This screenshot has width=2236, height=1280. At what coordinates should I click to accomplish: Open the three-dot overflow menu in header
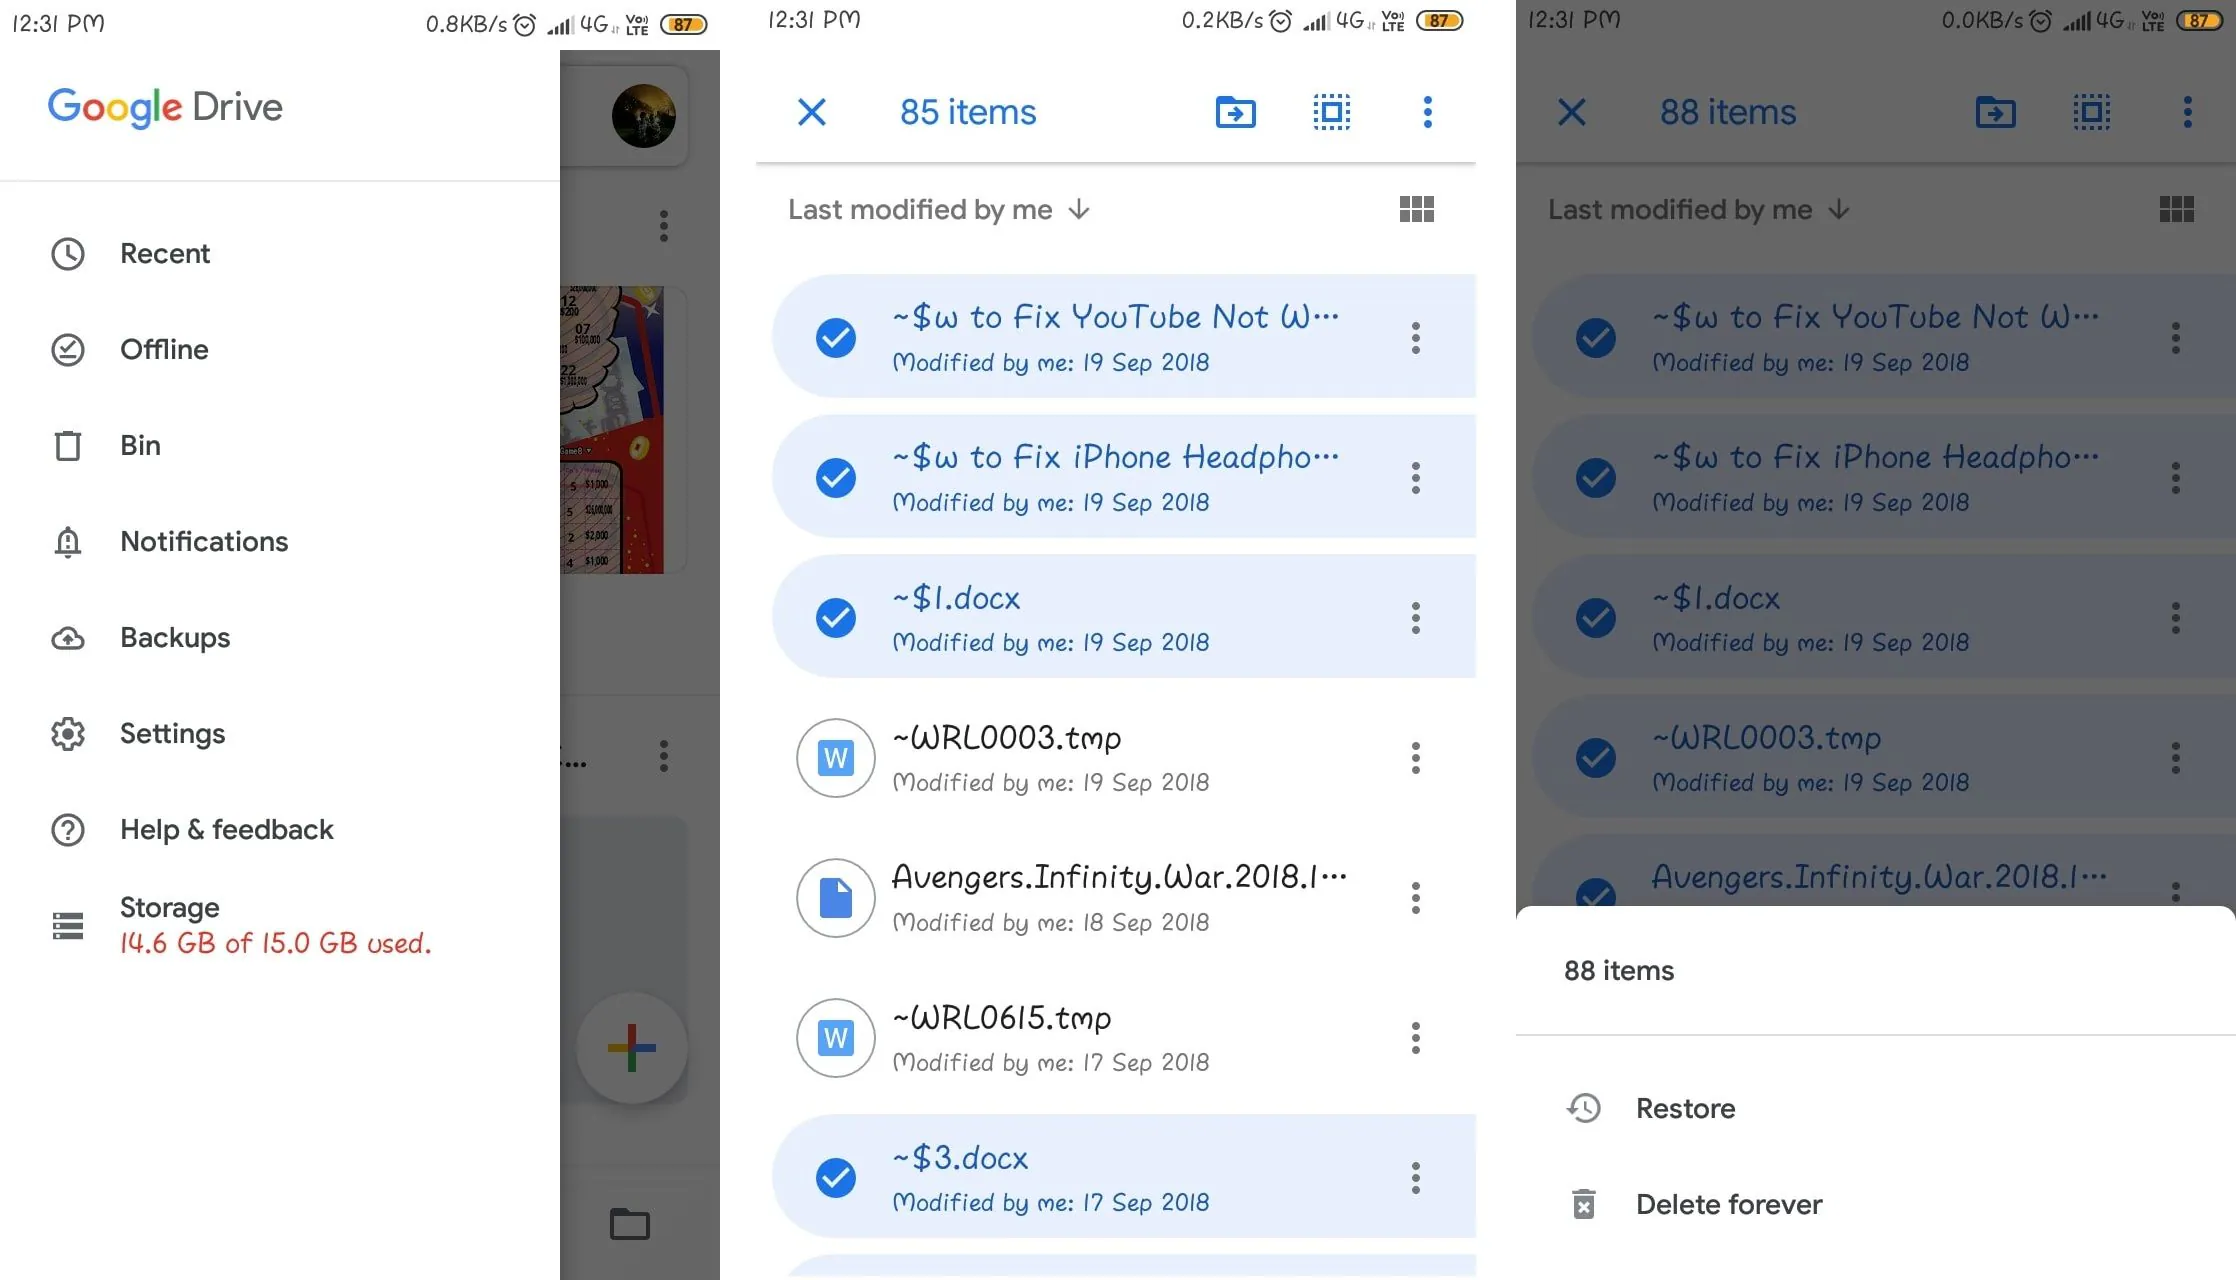(1425, 111)
